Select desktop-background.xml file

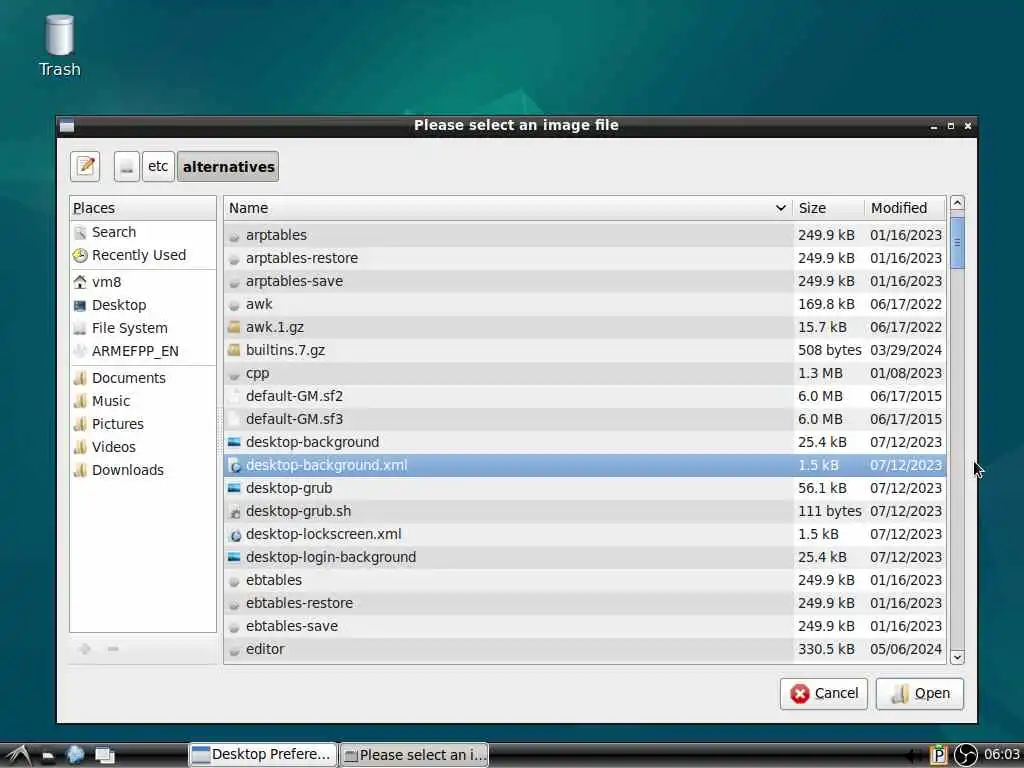click(x=584, y=465)
